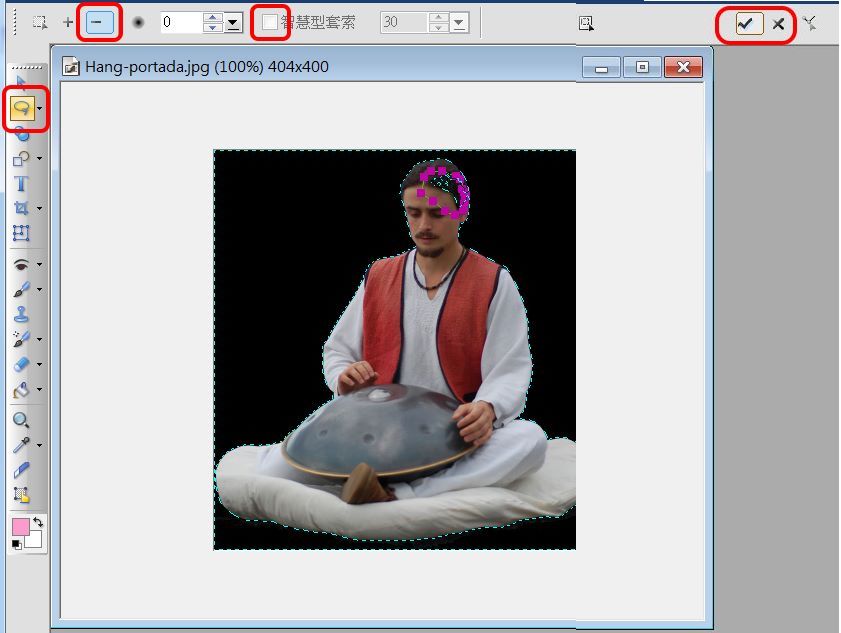Close the Hang-portada.jpg document window
This screenshot has width=841, height=633.
683,68
